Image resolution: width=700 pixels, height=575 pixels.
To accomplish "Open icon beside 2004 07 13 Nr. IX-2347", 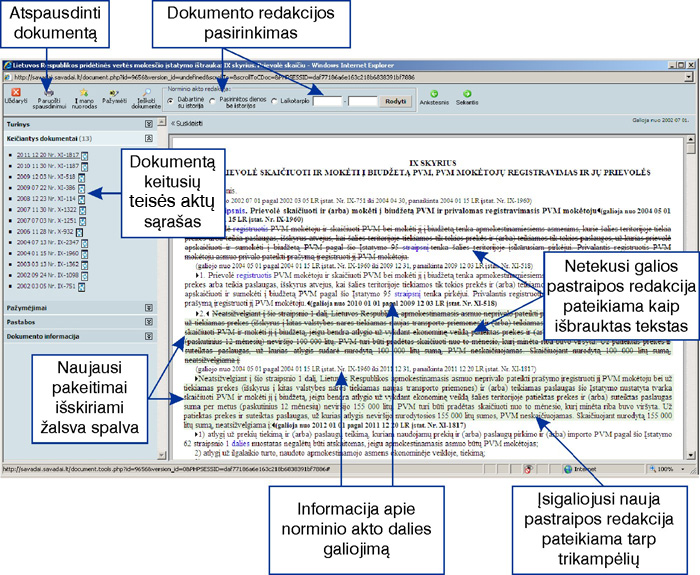I will click(x=84, y=243).
